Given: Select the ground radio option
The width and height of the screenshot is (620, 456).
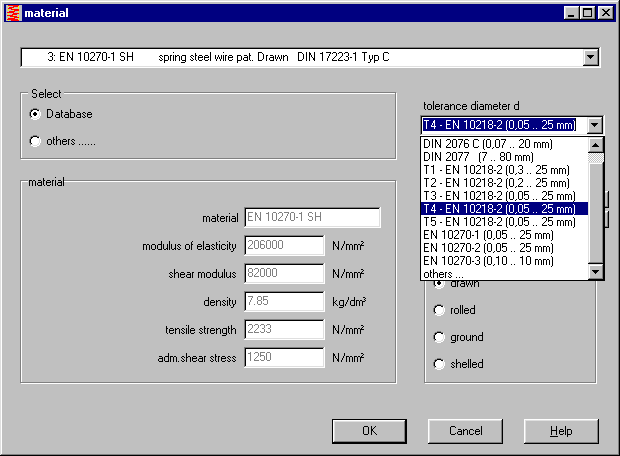Looking at the screenshot, I should 438,337.
